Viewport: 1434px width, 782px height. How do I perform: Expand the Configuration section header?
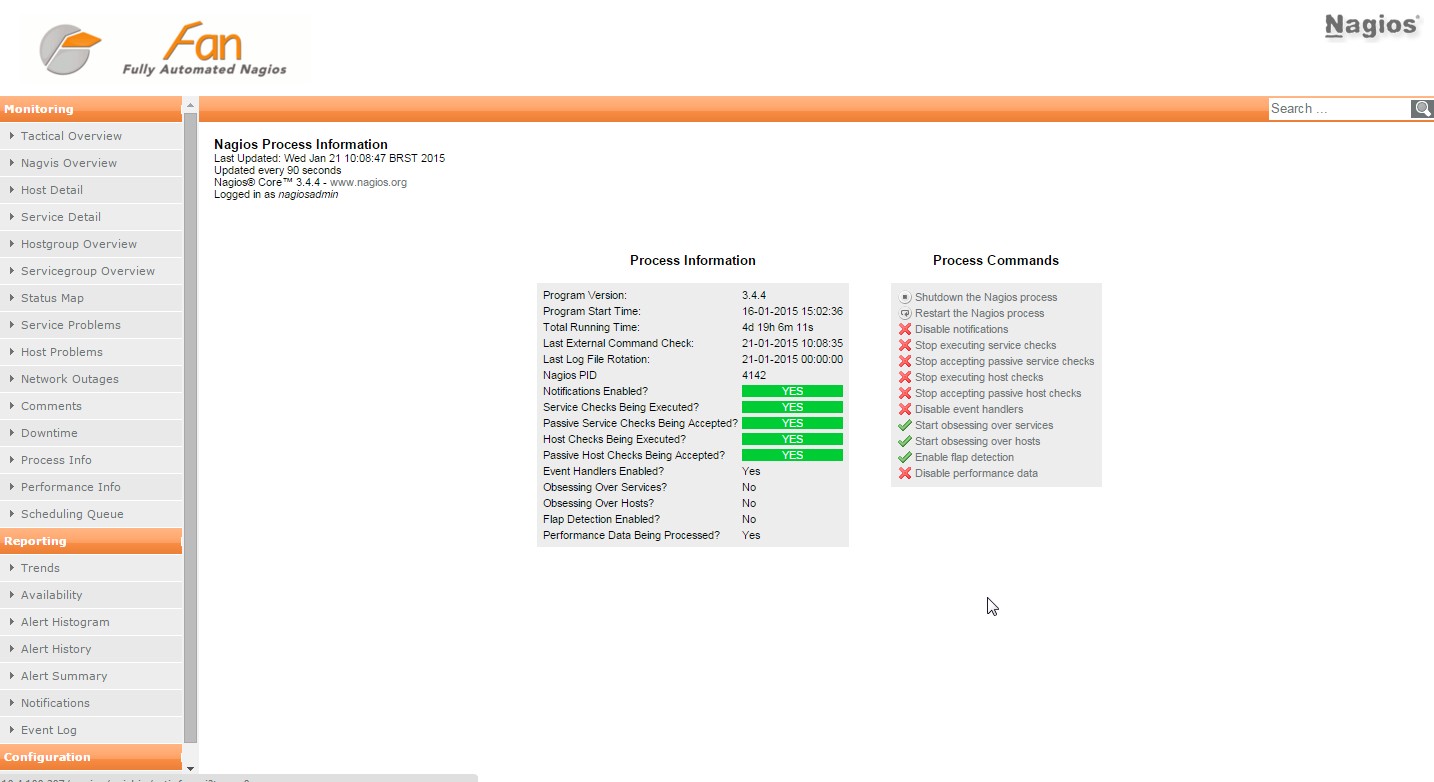click(x=91, y=757)
